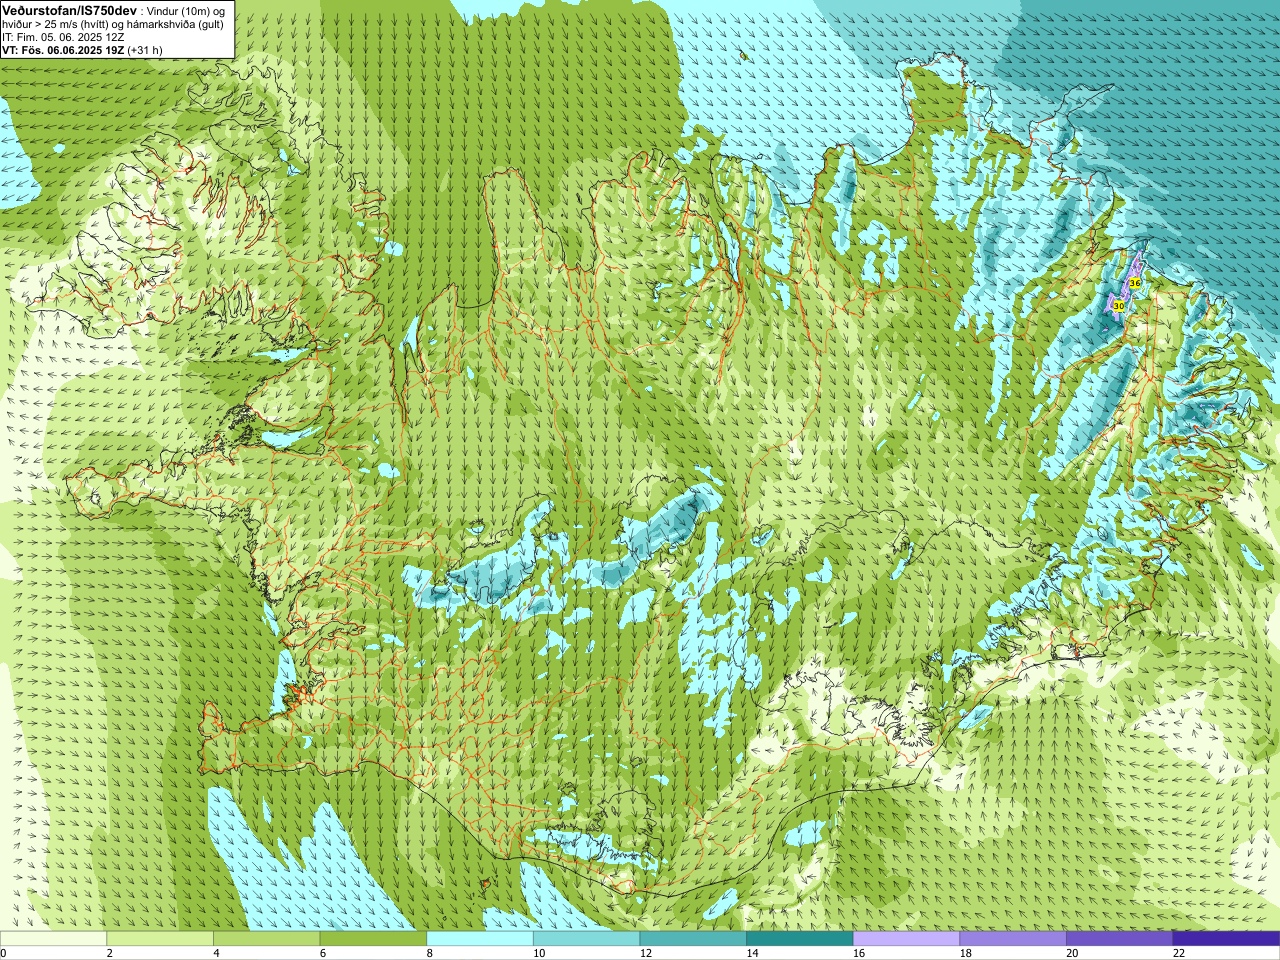Select the 20–22 m/s violet legend swatch
Screen dimensions: 1280x960
(1120, 939)
